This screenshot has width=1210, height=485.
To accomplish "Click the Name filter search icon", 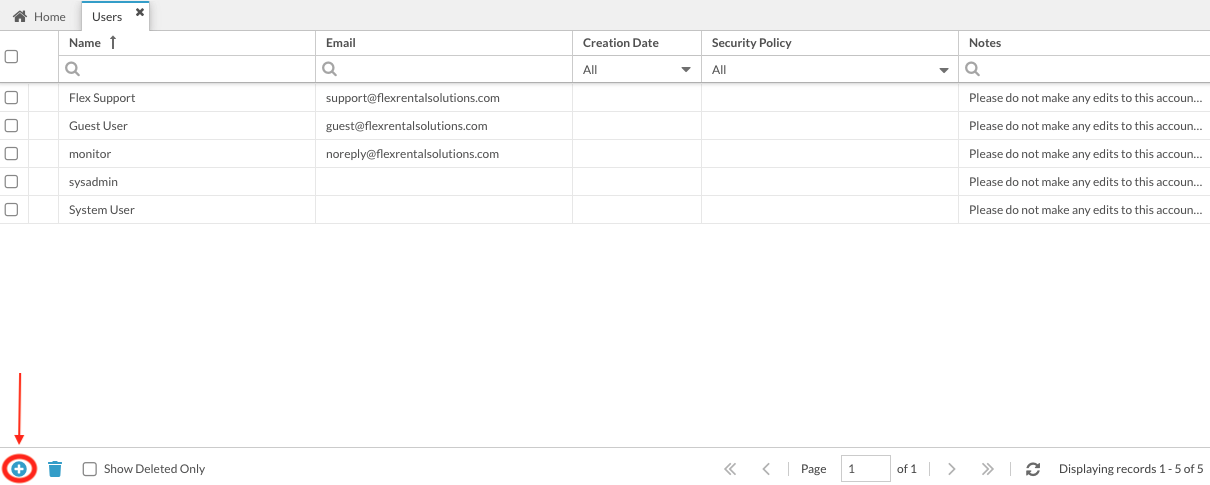I will coord(72,70).
